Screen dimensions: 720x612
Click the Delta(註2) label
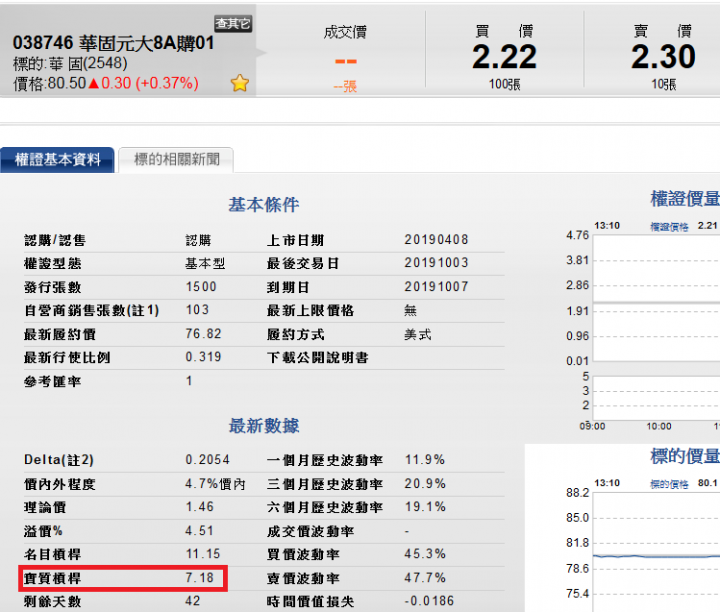[59, 460]
